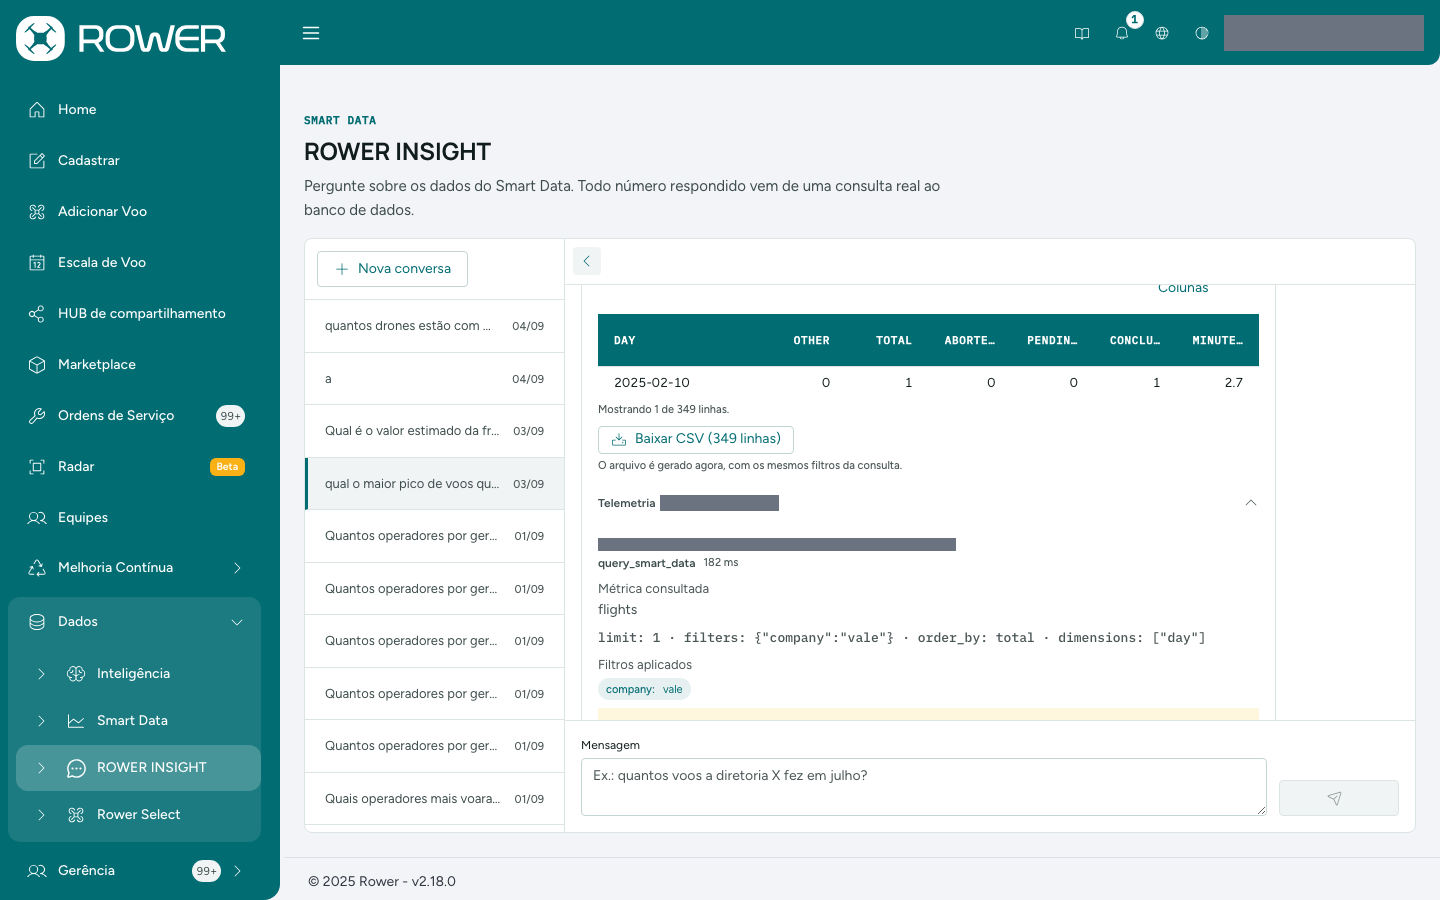The width and height of the screenshot is (1440, 900).
Task: Select the 2025-02-10 date cell
Action: point(652,382)
